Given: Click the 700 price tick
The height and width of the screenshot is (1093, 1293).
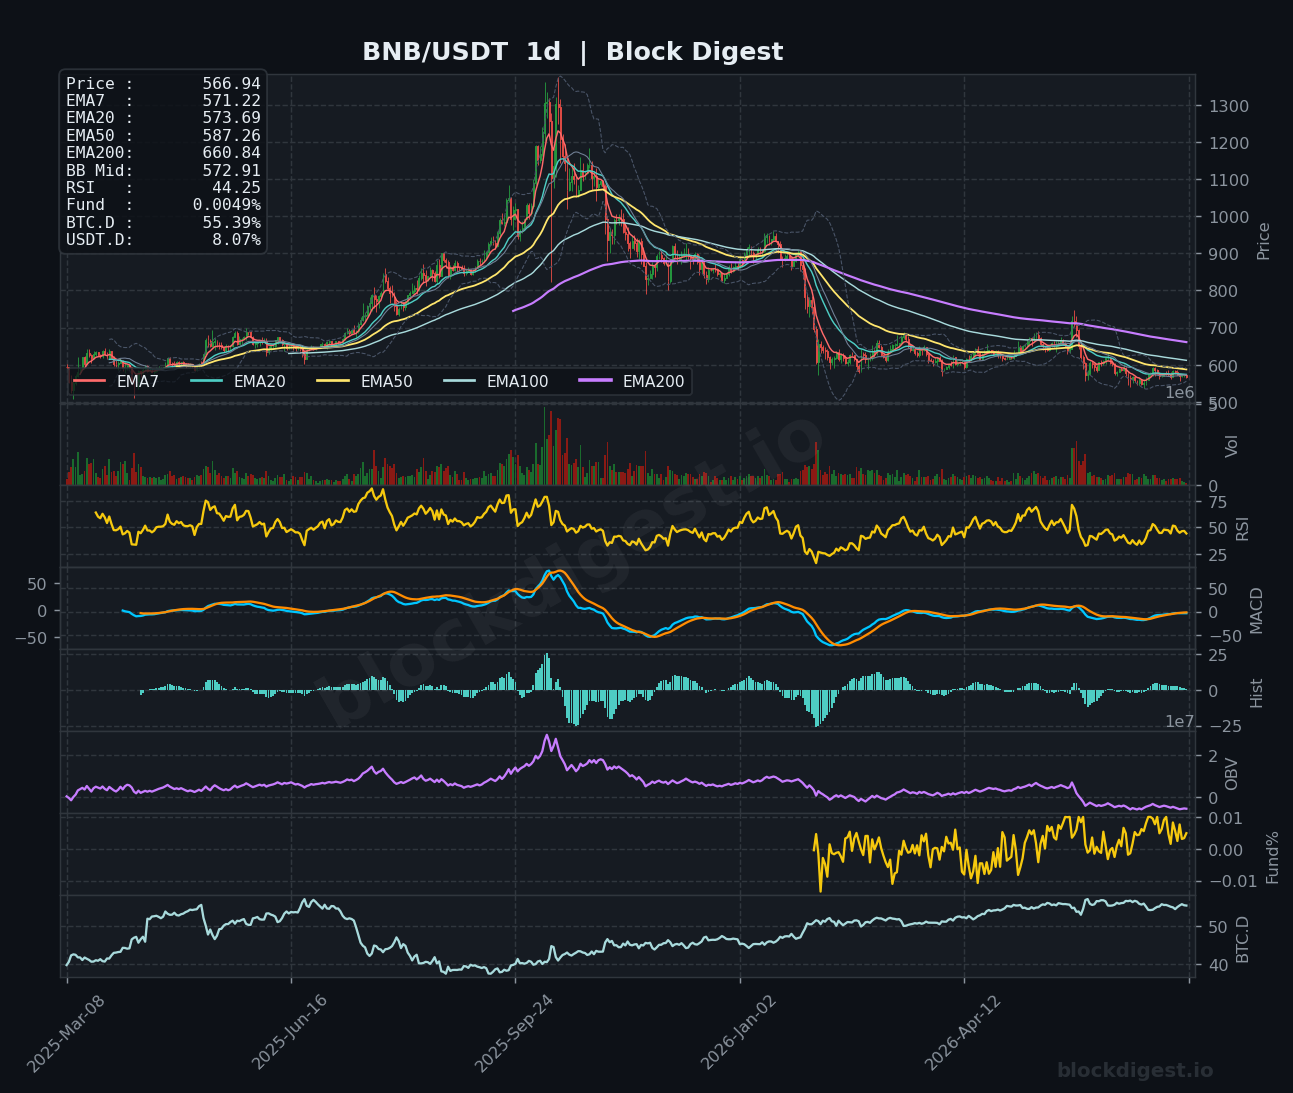Looking at the screenshot, I should 1224,329.
